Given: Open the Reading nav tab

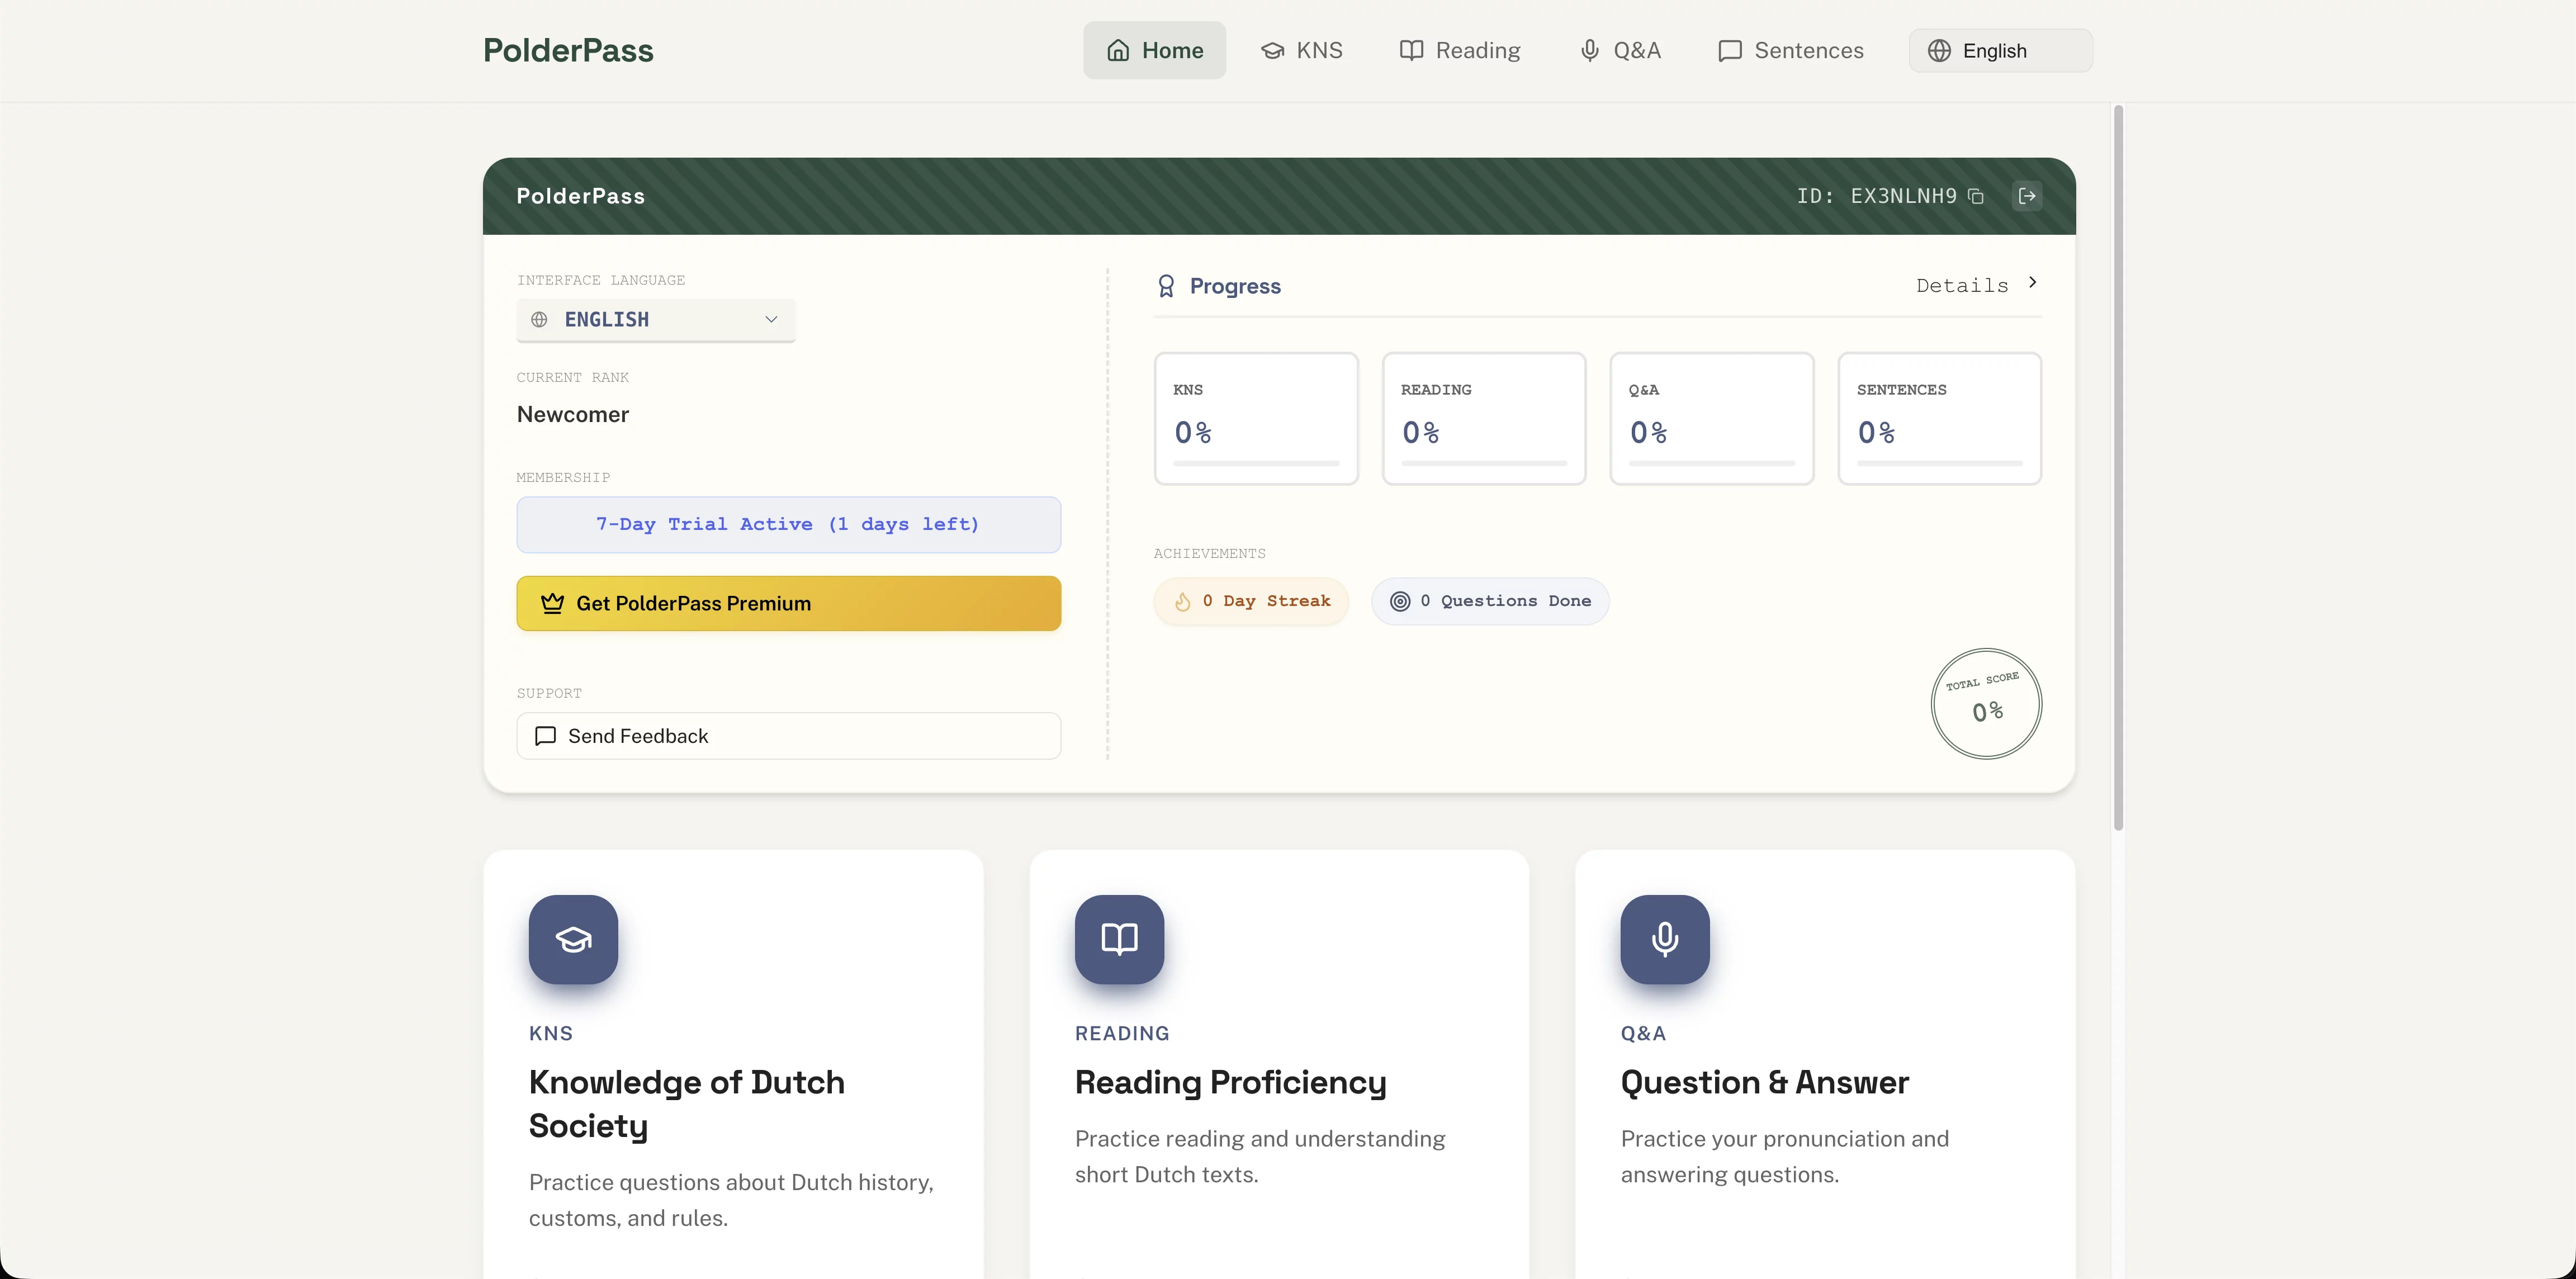Looking at the screenshot, I should 1460,51.
